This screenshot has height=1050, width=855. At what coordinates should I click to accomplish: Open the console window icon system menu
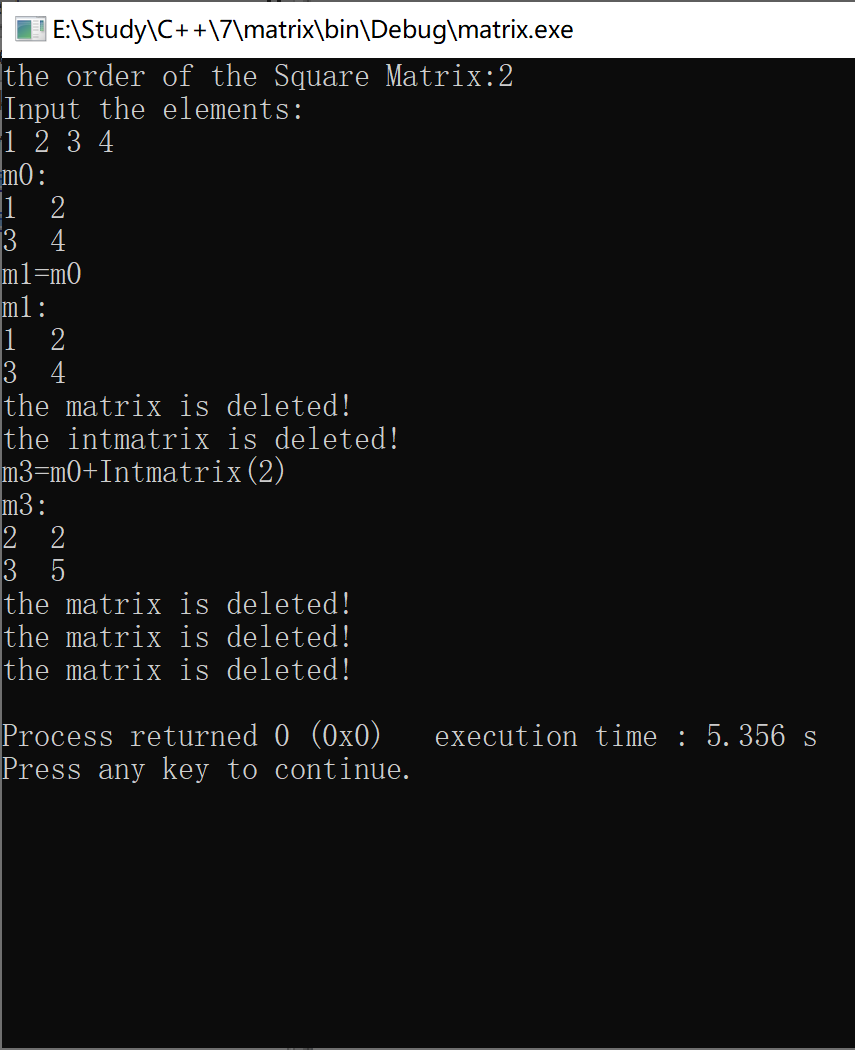pyautogui.click(x=30, y=29)
